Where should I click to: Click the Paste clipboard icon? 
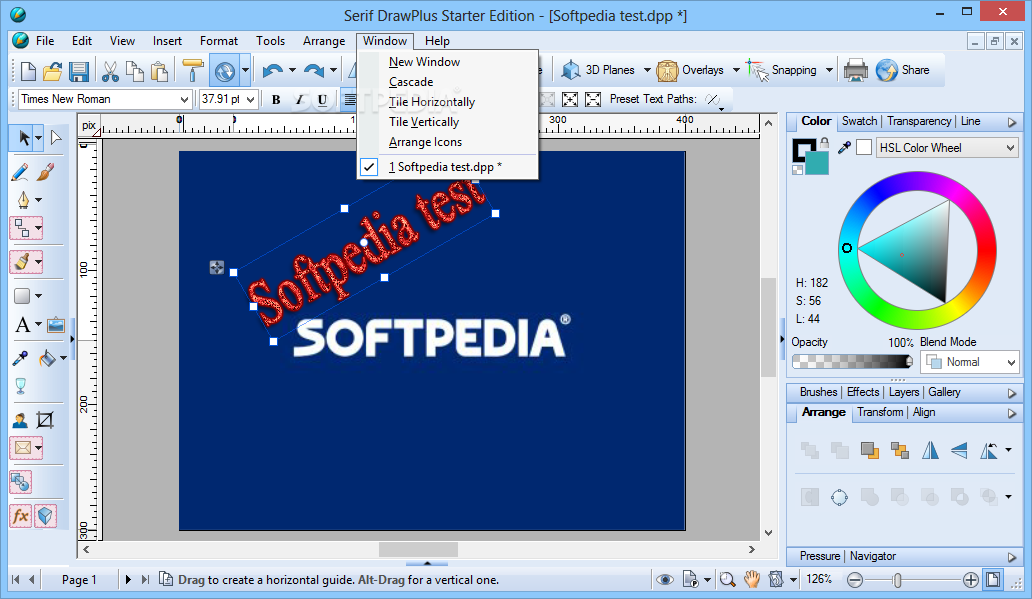coord(159,70)
